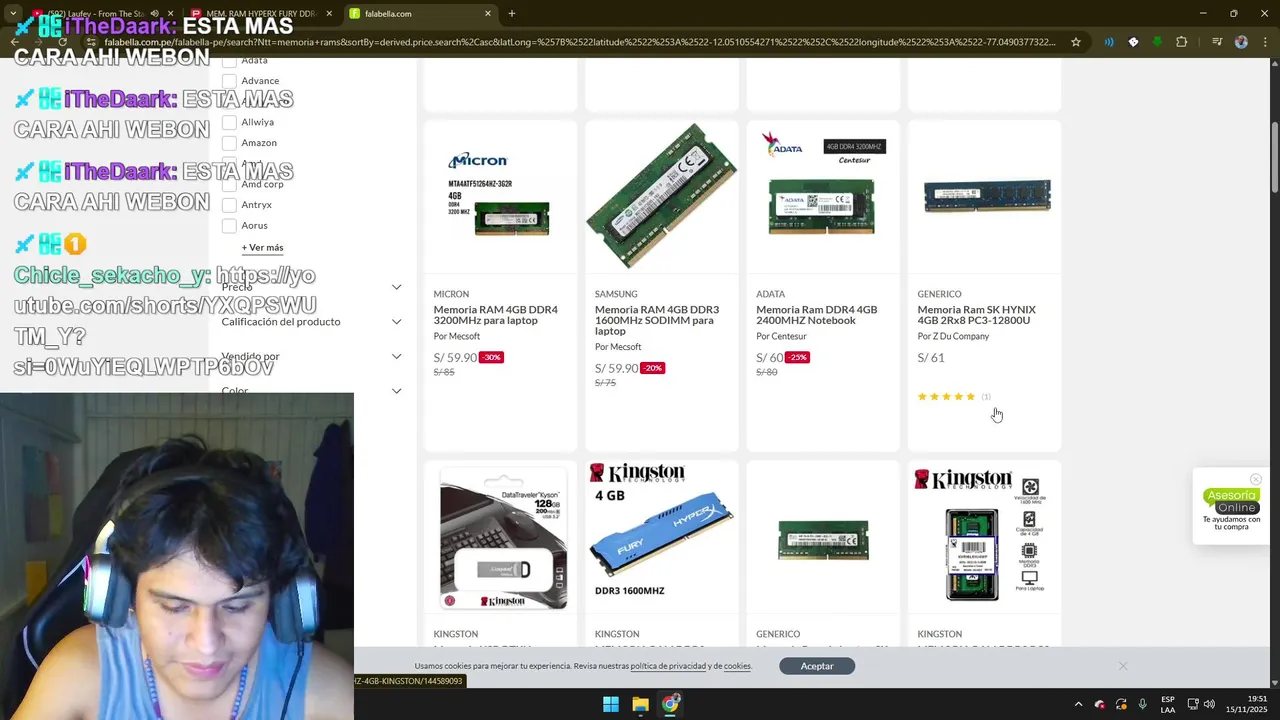1280x720 pixels.
Task: Open a new browser tab
Action: (x=512, y=14)
